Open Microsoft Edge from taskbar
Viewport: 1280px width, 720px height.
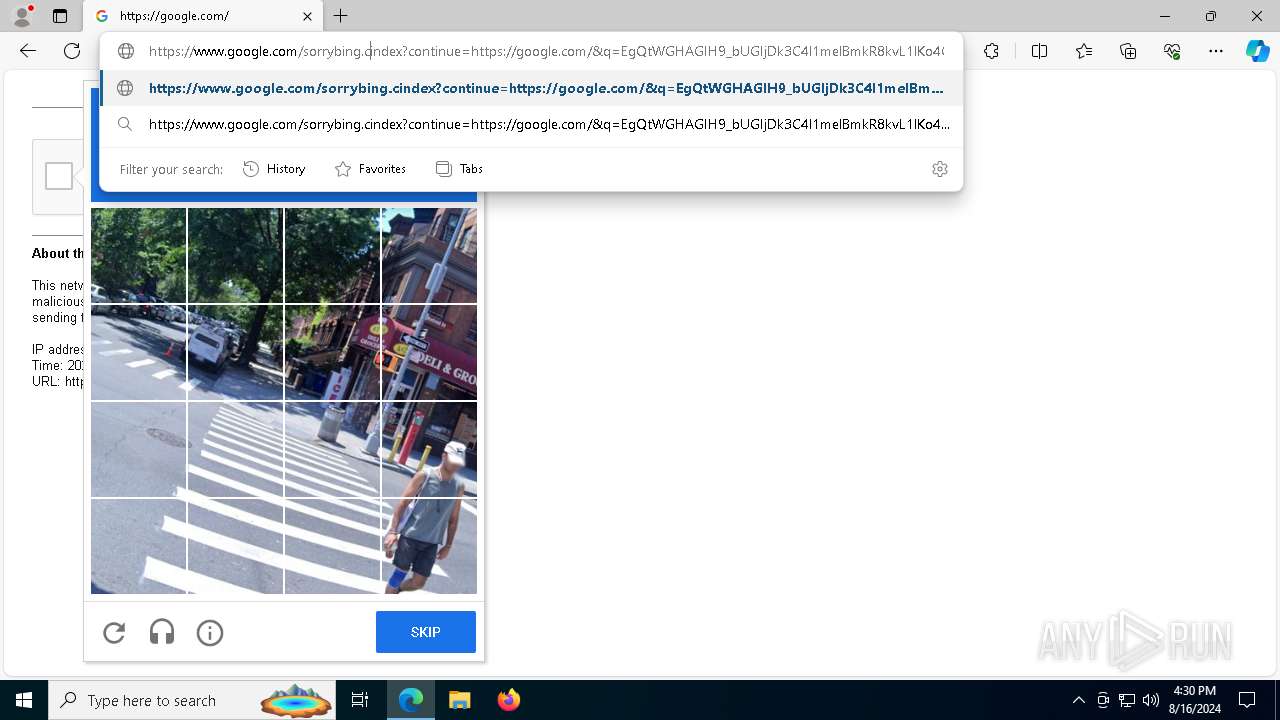[411, 700]
